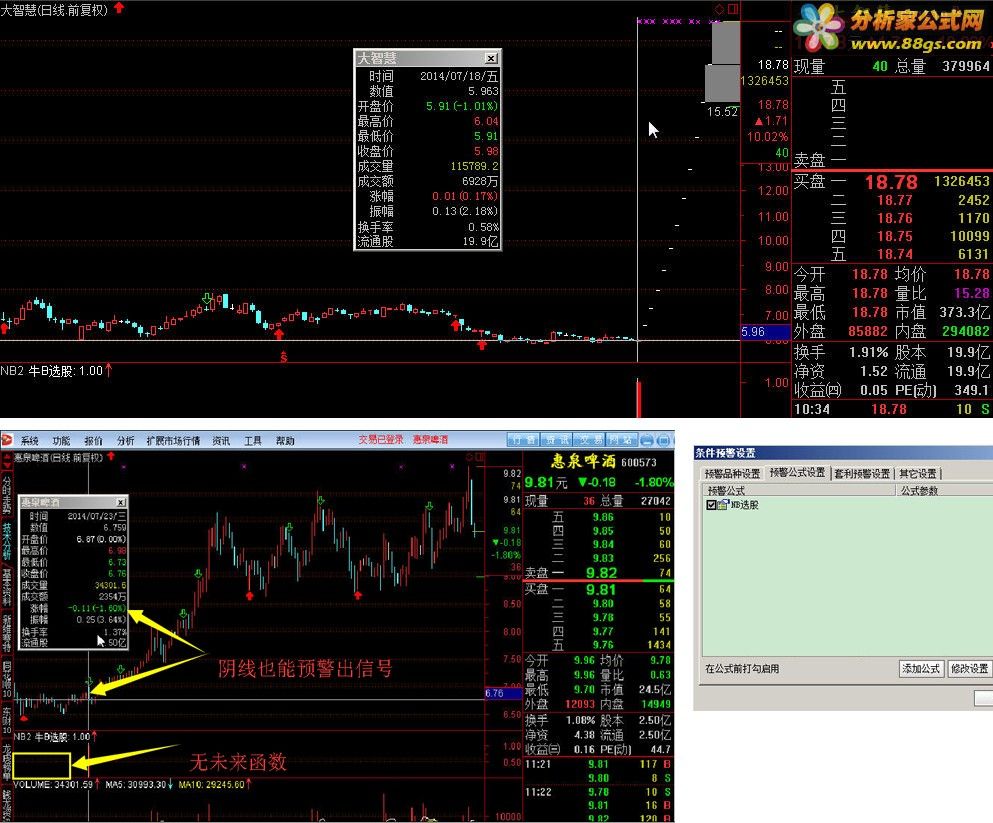Click the up-down arrows icon above sidebar tabs
The image size is (993, 823).
7,462
